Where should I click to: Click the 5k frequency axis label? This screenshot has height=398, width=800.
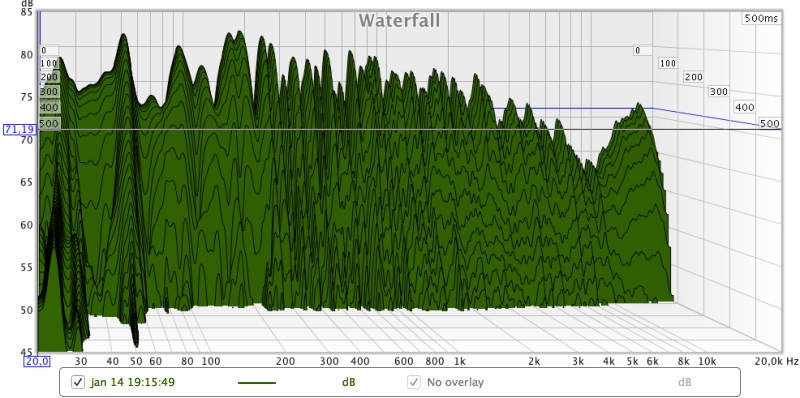point(633,361)
